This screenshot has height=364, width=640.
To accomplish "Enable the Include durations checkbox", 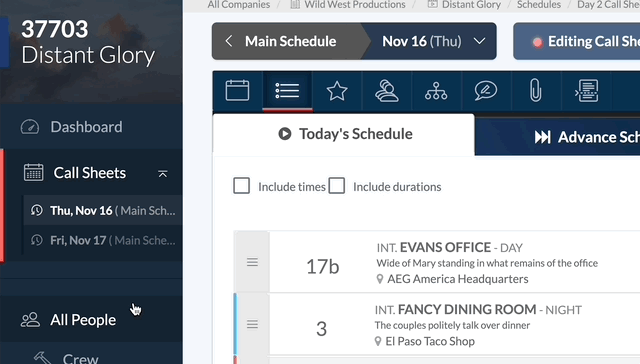I will 337,186.
